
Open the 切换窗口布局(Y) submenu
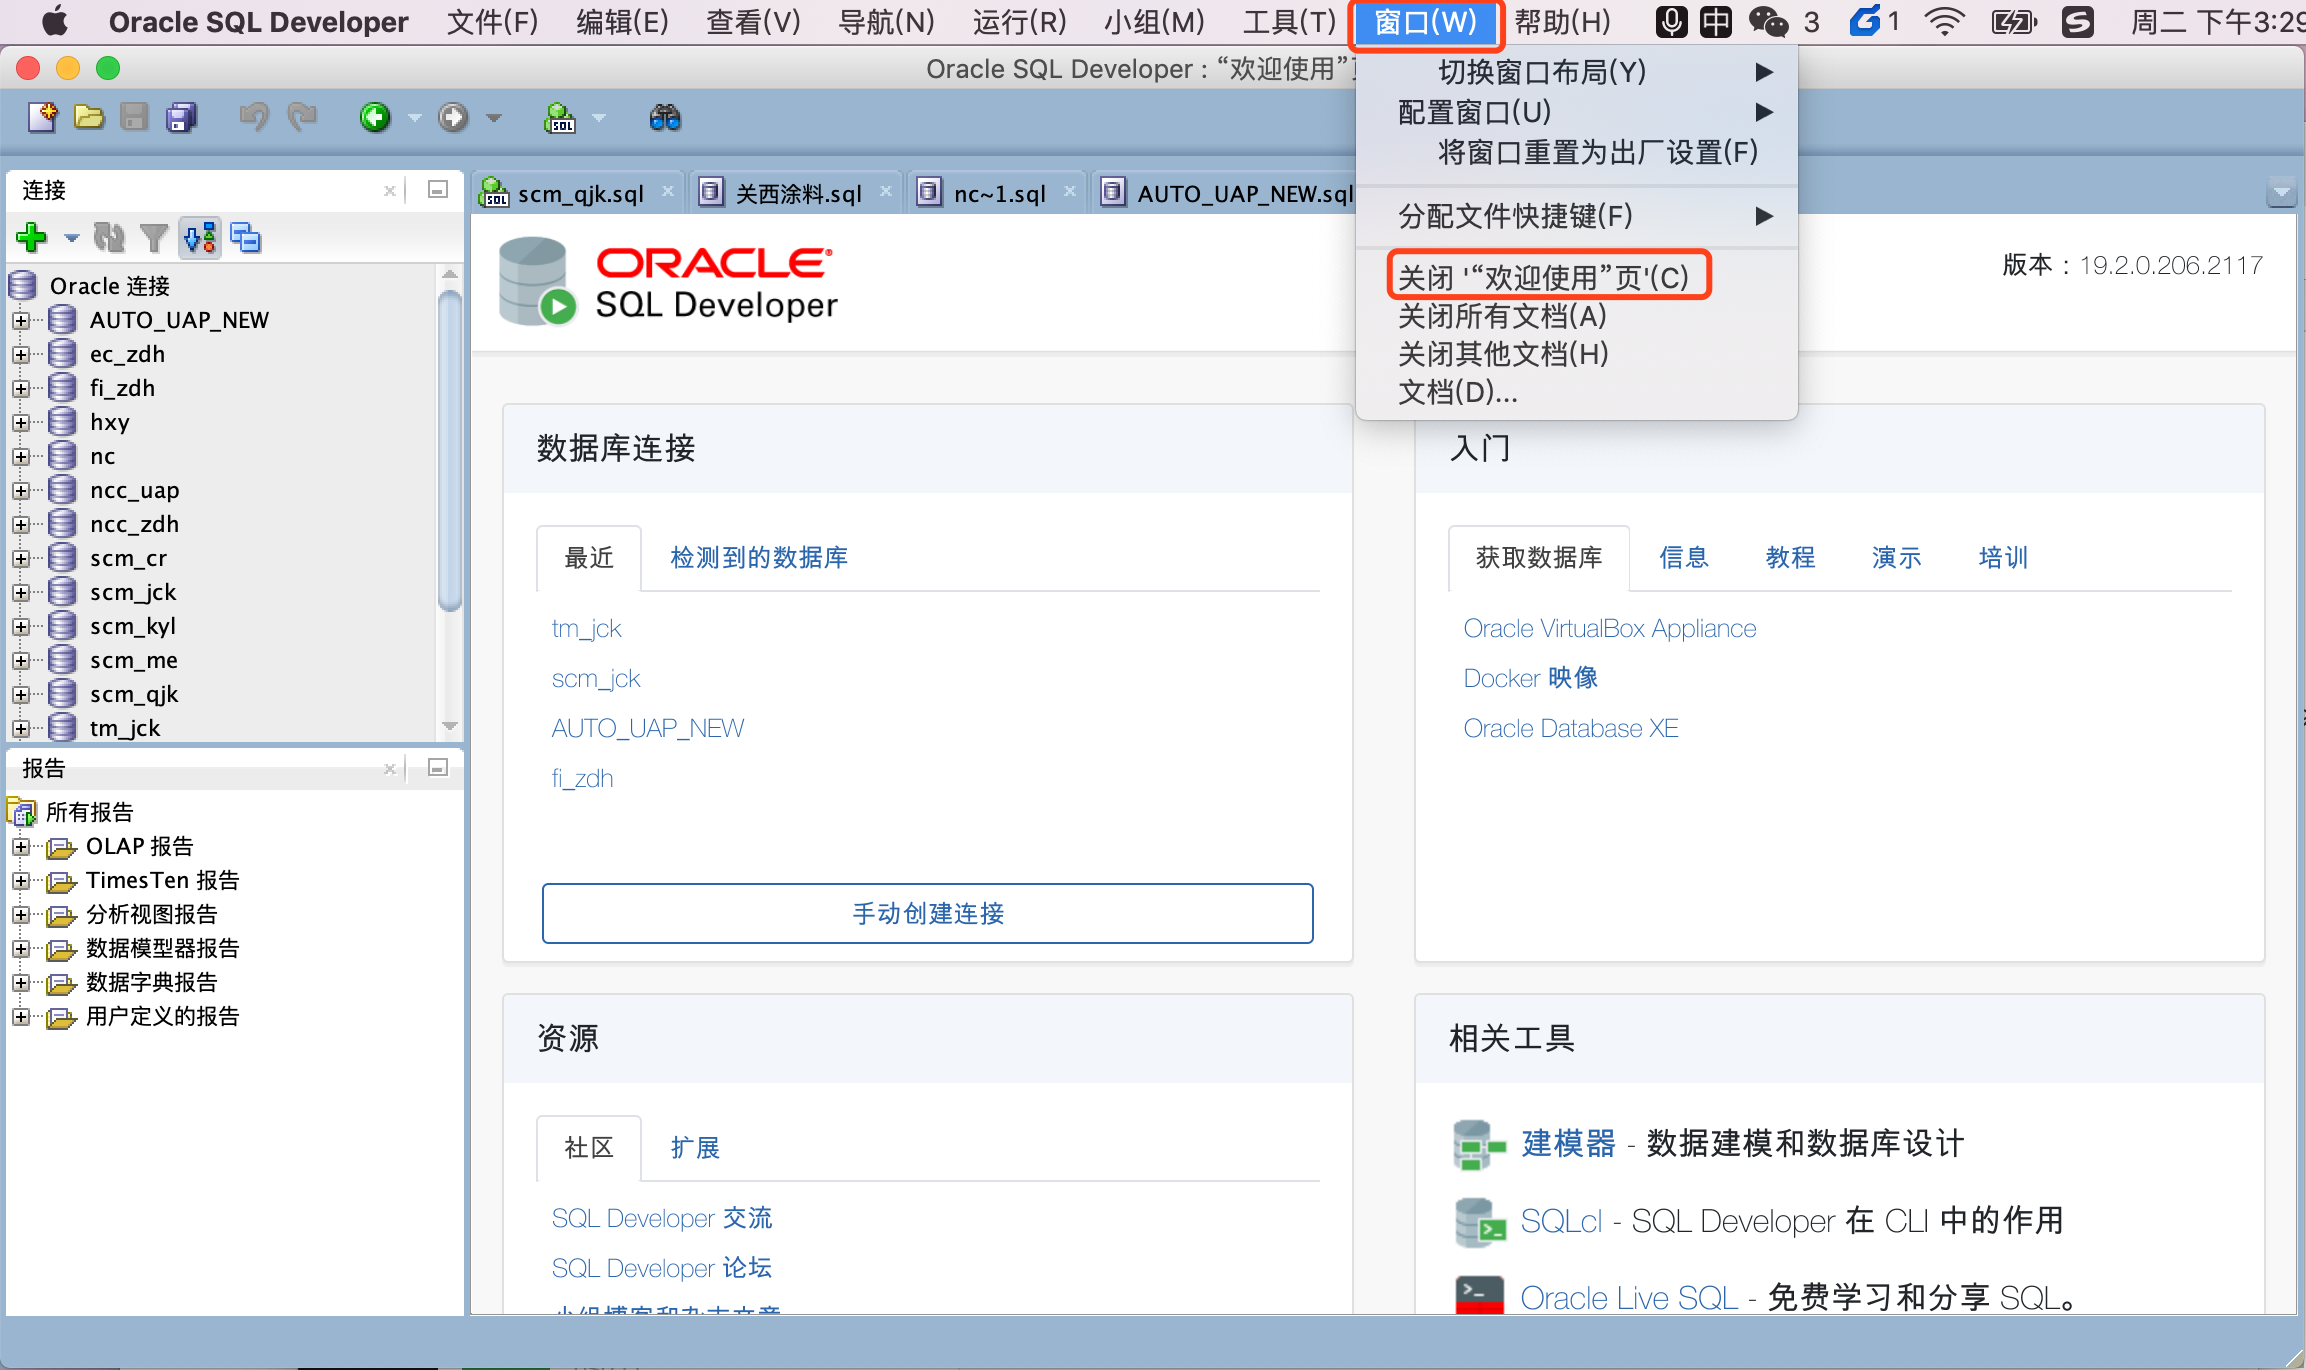(1577, 72)
